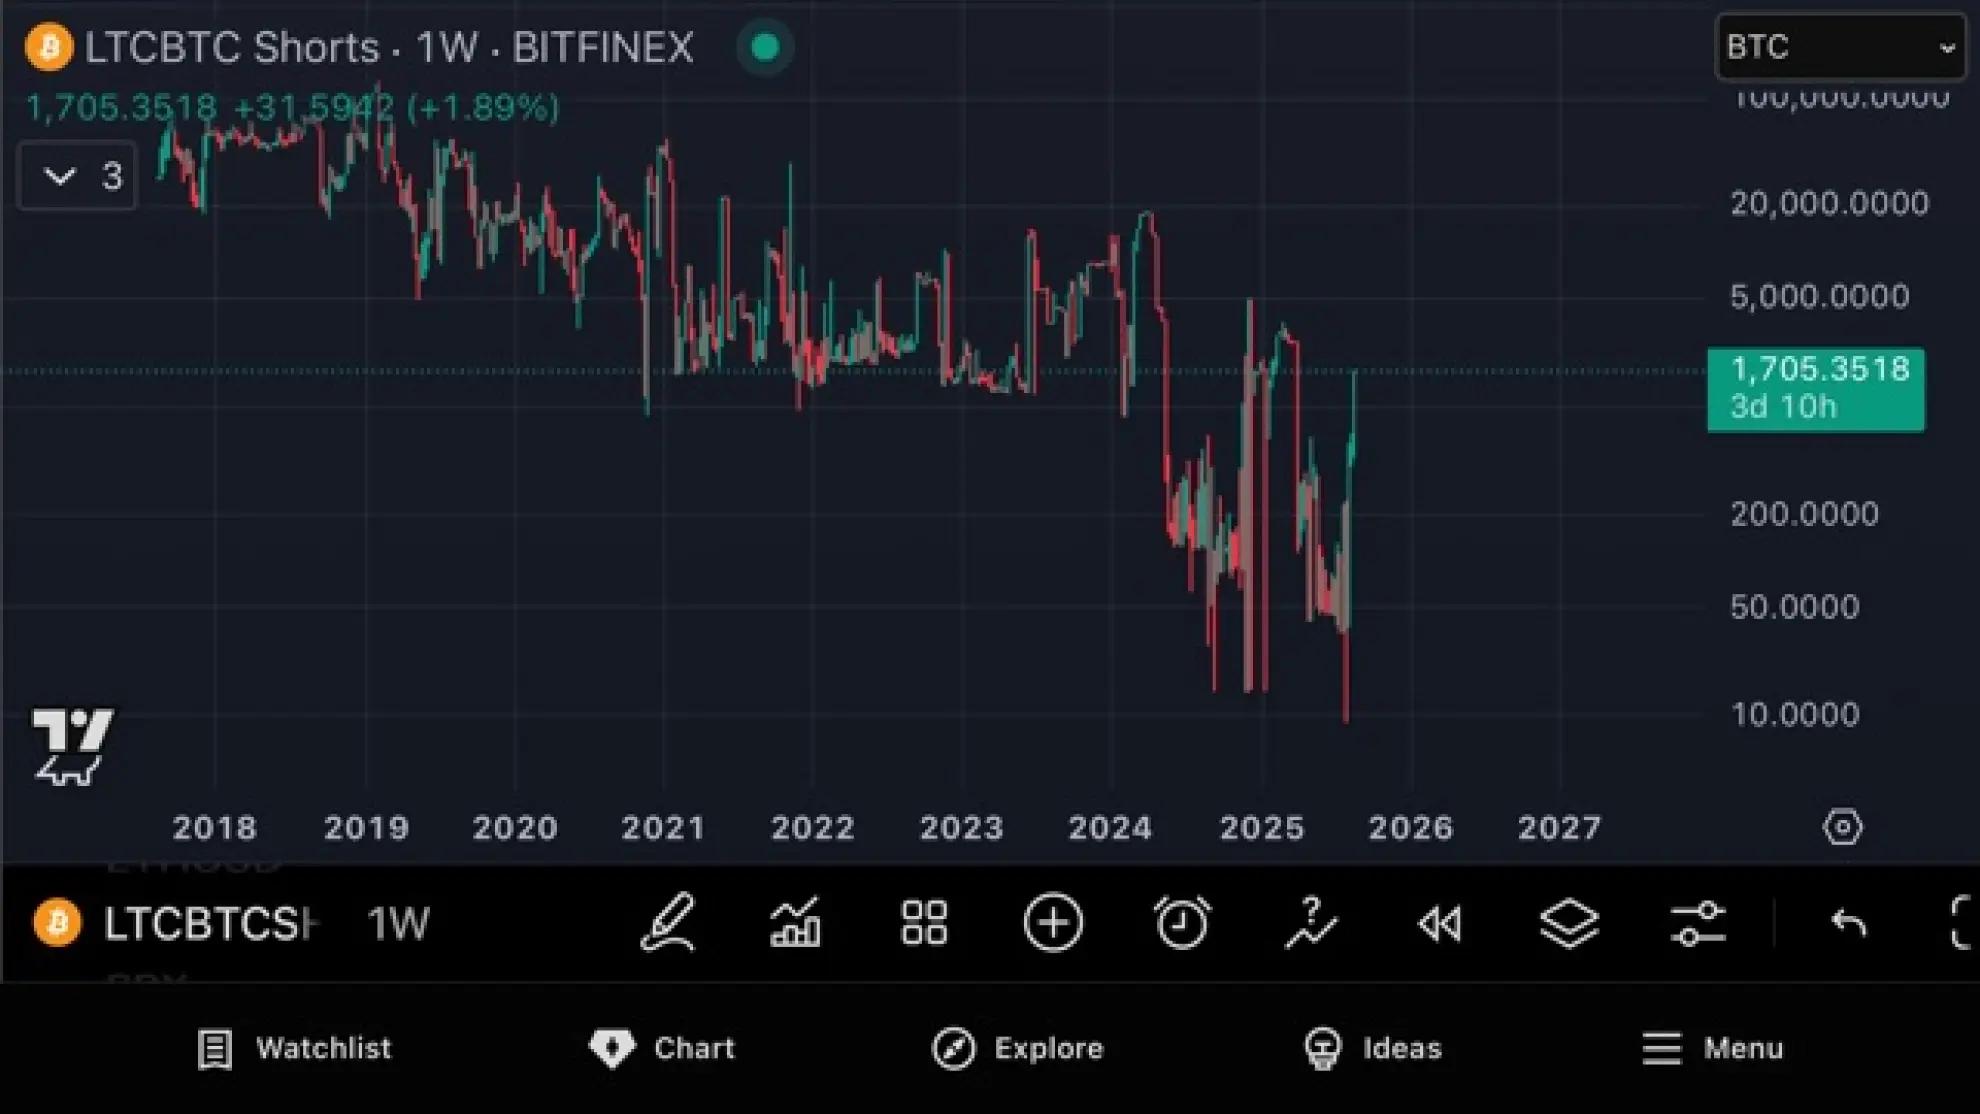Open chart settings sliders icon
1980x1114 pixels.
point(1698,922)
